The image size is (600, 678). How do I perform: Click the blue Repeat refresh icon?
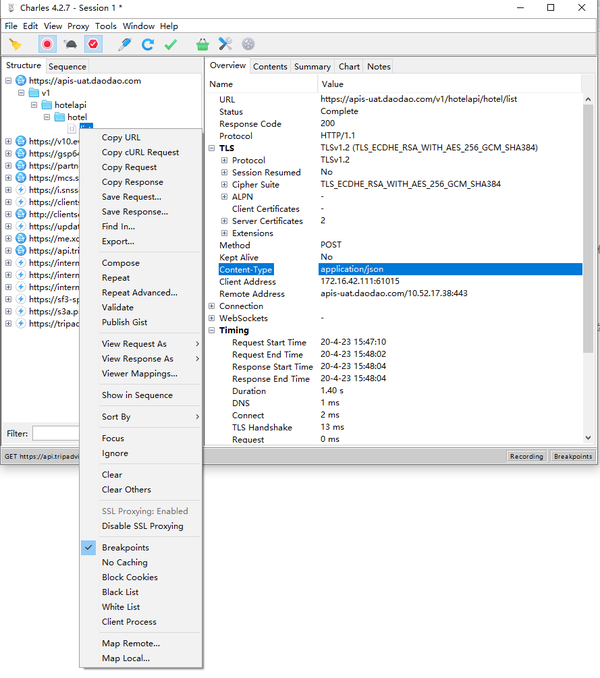click(x=148, y=44)
